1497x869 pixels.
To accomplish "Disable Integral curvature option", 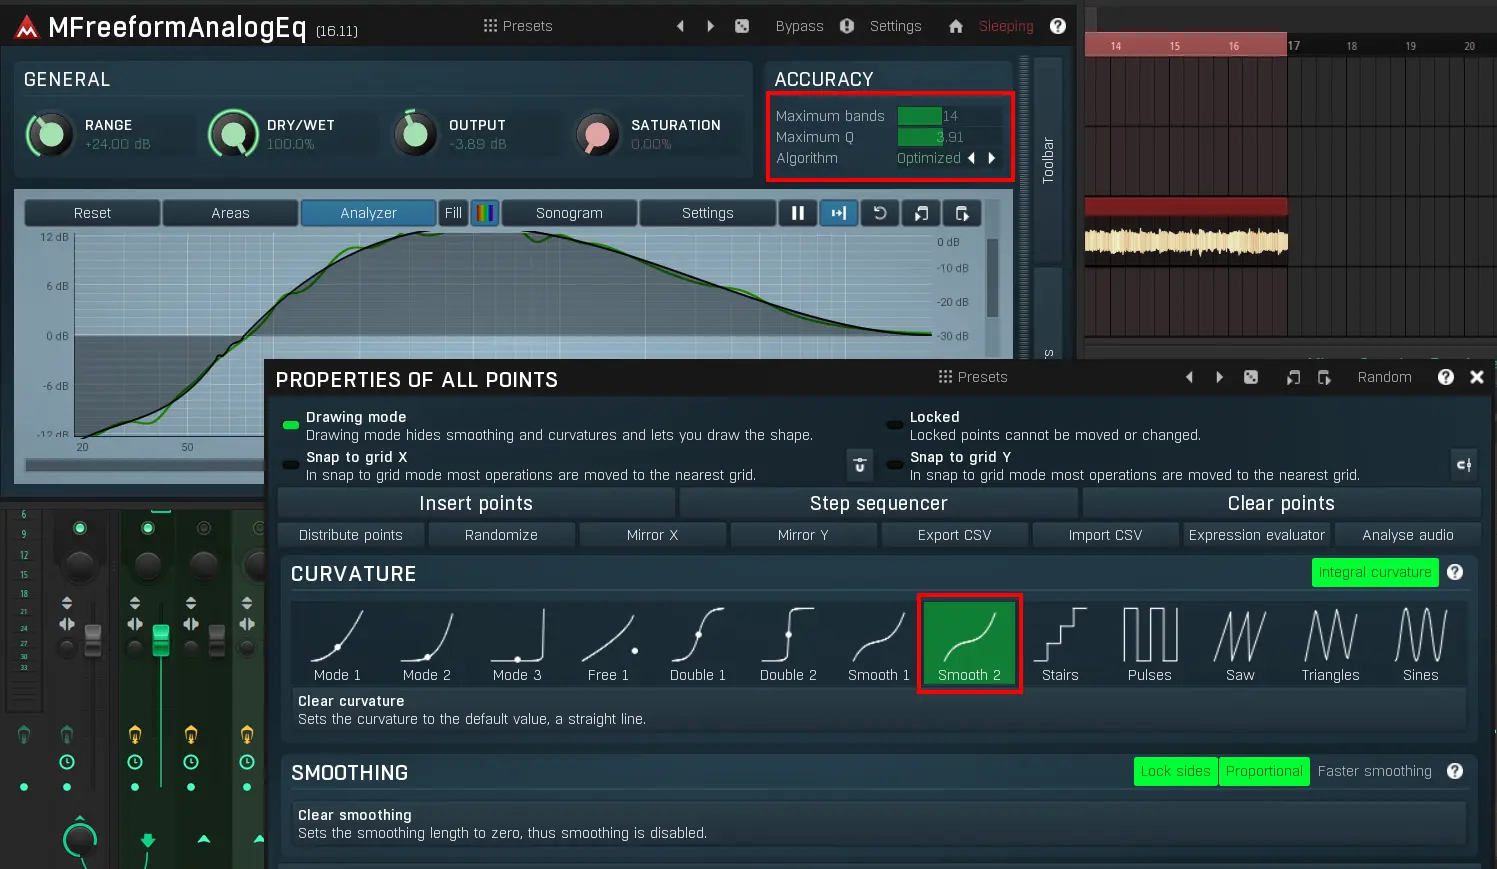I will (x=1374, y=572).
